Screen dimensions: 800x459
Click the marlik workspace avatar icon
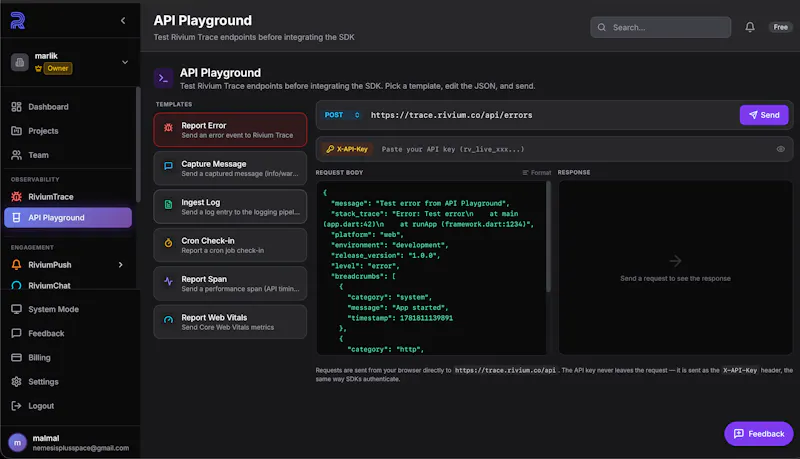click(20, 62)
